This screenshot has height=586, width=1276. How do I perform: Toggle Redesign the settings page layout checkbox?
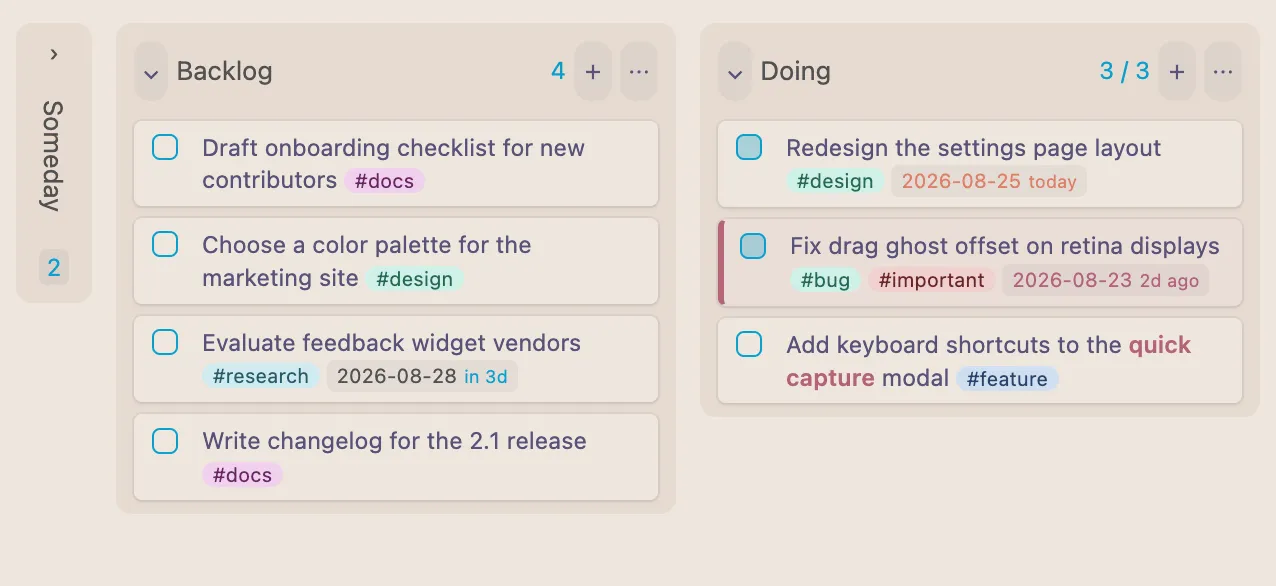pos(749,148)
